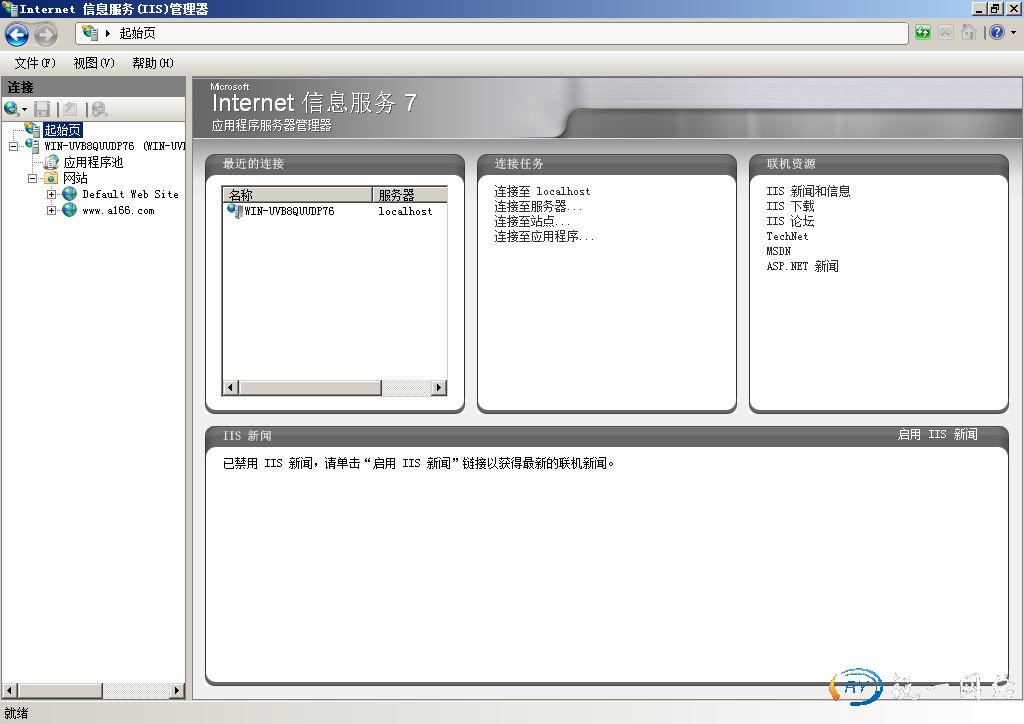Viewport: 1024px width, 724px height.
Task: Open Help with the question mark icon
Action: point(996,33)
